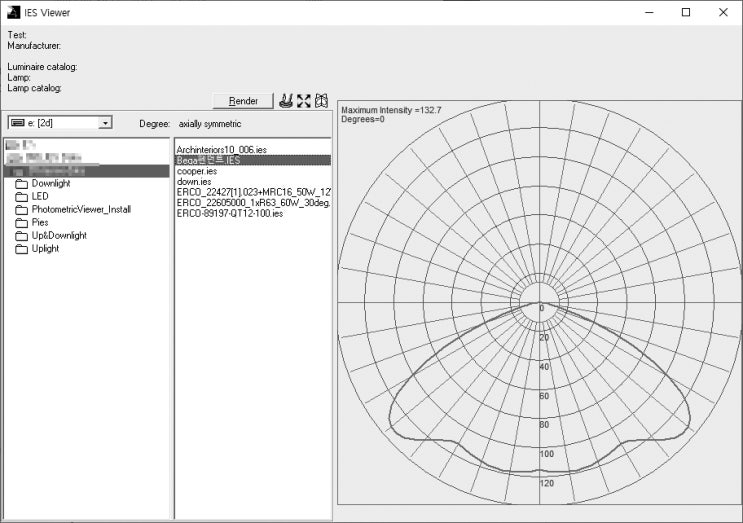Select the highlighted parent folder in the directory tree

click(86, 171)
